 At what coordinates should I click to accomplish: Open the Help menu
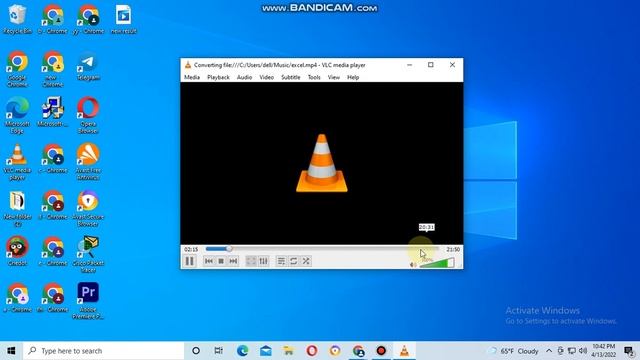353,77
